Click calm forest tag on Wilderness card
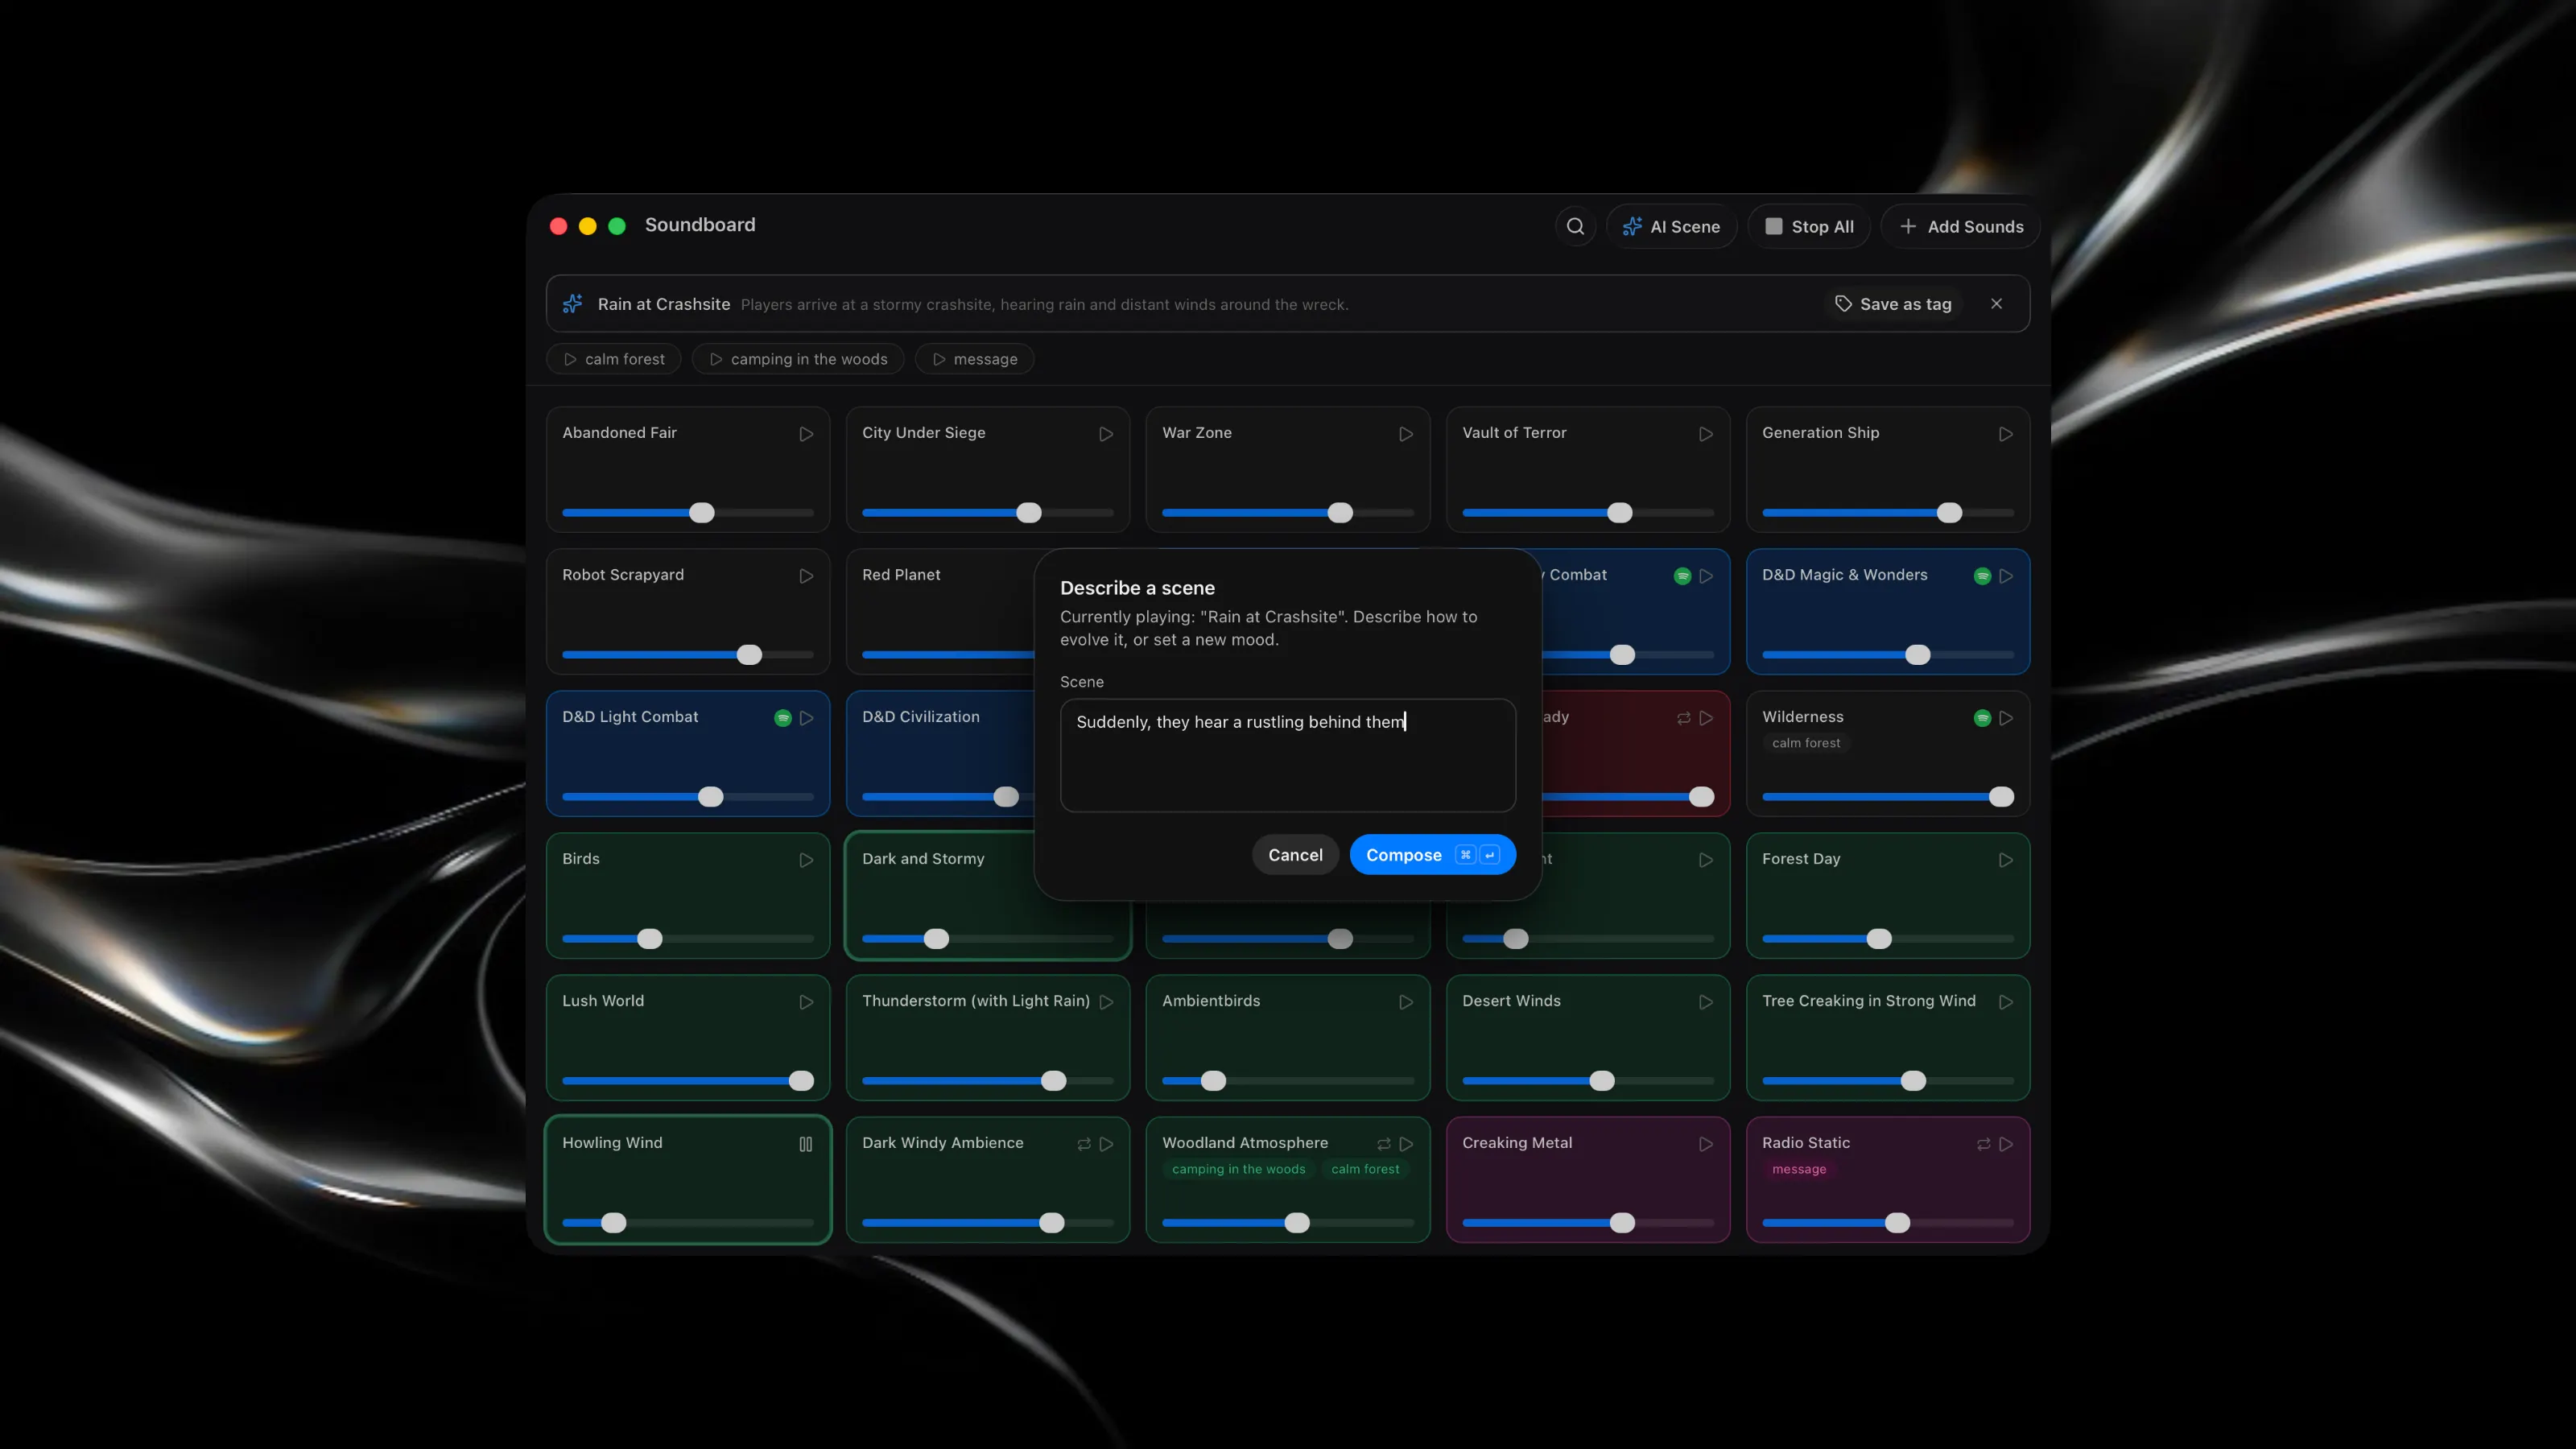This screenshot has height=1449, width=2576. tap(1805, 743)
